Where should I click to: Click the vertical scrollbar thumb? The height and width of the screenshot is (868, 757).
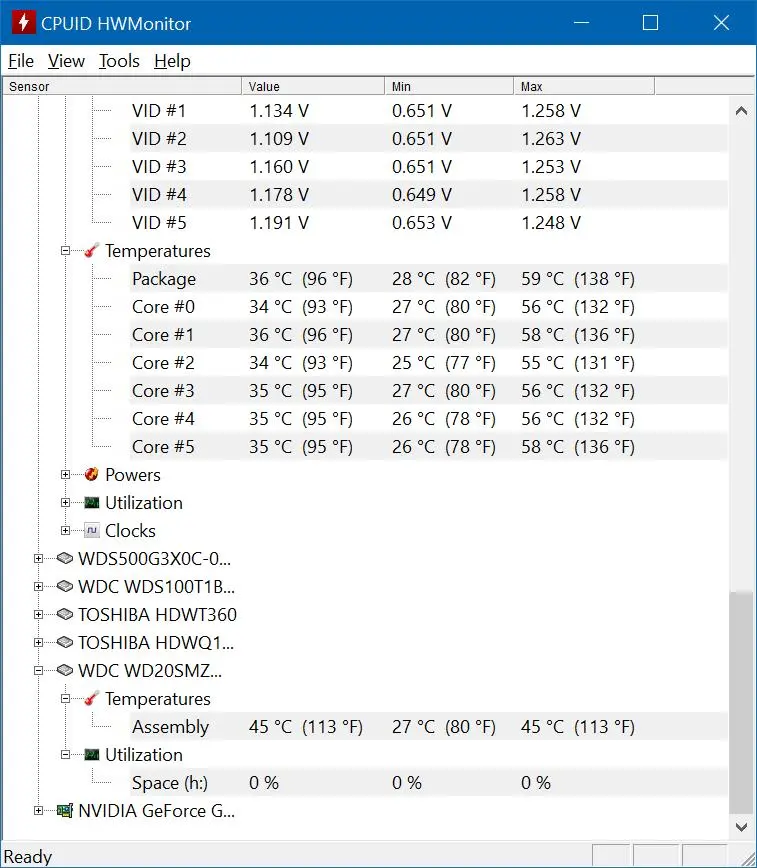(x=741, y=702)
